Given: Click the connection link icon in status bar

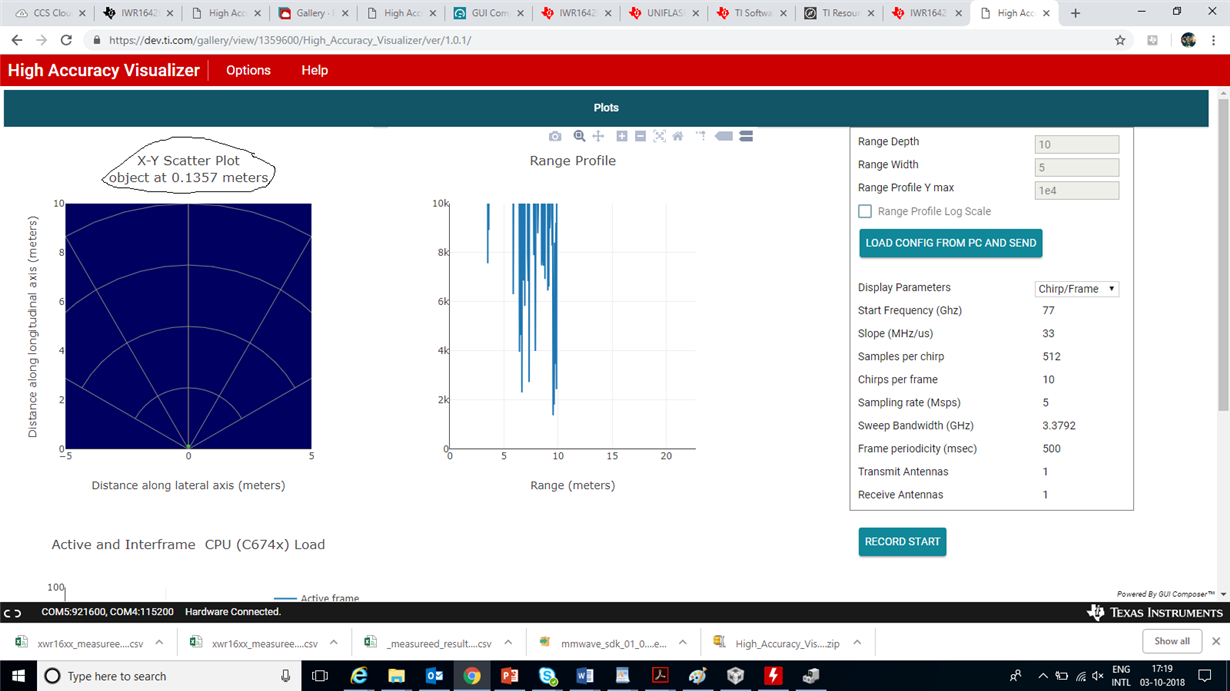Looking at the screenshot, I should (12, 612).
